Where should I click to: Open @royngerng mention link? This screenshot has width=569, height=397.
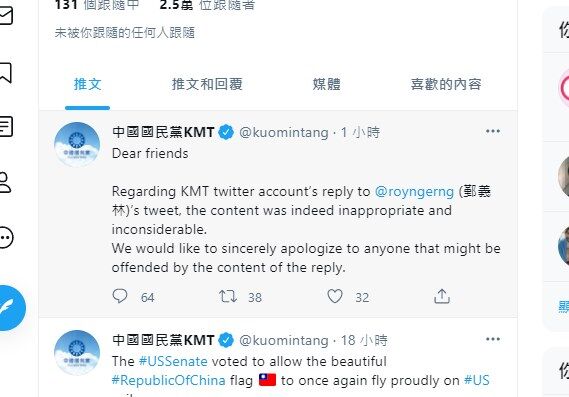[x=414, y=191]
